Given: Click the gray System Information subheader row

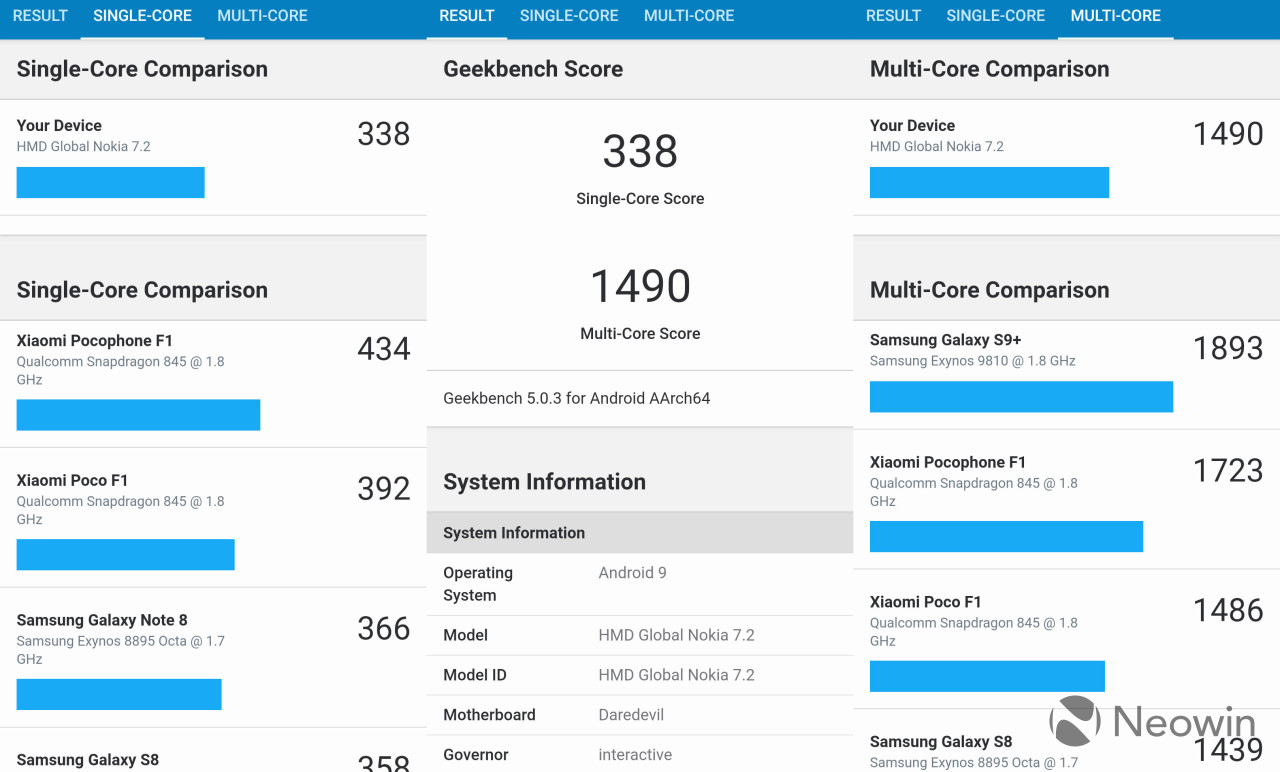Looking at the screenshot, I should [x=640, y=533].
